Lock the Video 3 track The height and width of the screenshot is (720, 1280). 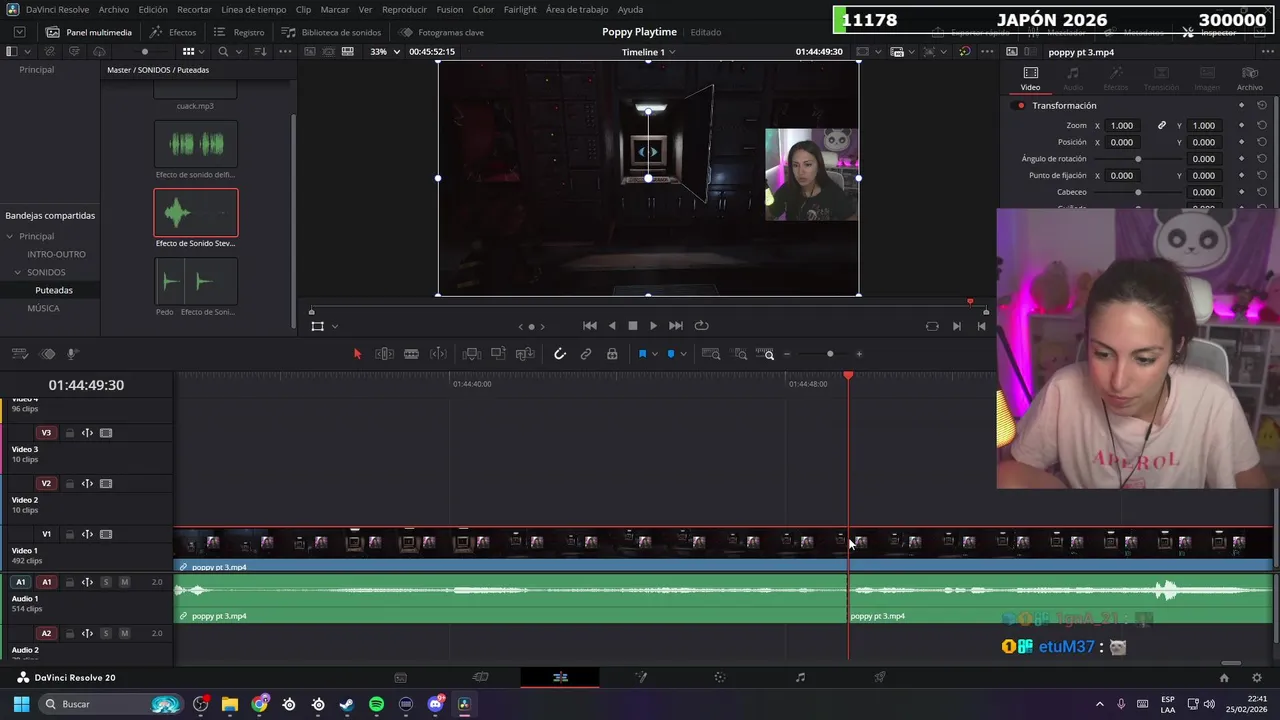point(69,434)
